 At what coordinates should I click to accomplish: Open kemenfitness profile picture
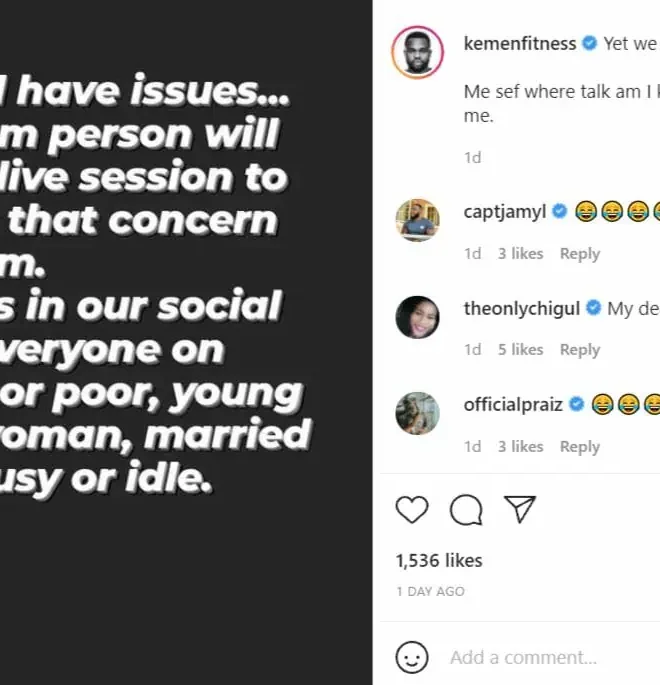tap(418, 51)
